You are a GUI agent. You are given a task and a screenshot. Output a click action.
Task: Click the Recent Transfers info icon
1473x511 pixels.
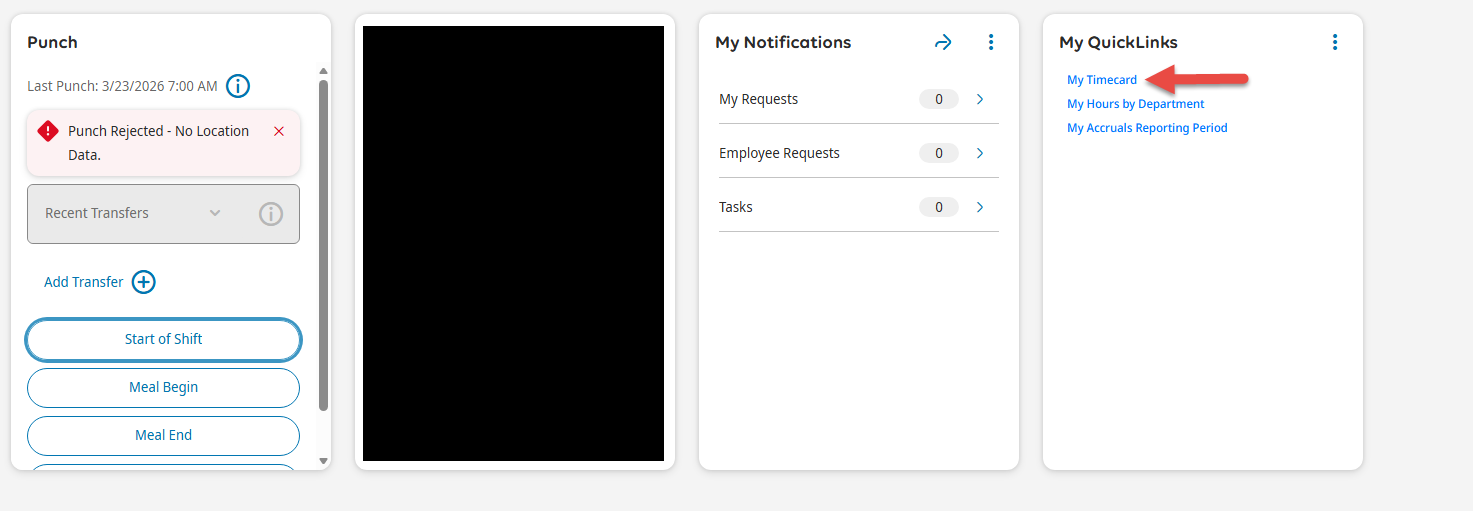pyautogui.click(x=271, y=214)
